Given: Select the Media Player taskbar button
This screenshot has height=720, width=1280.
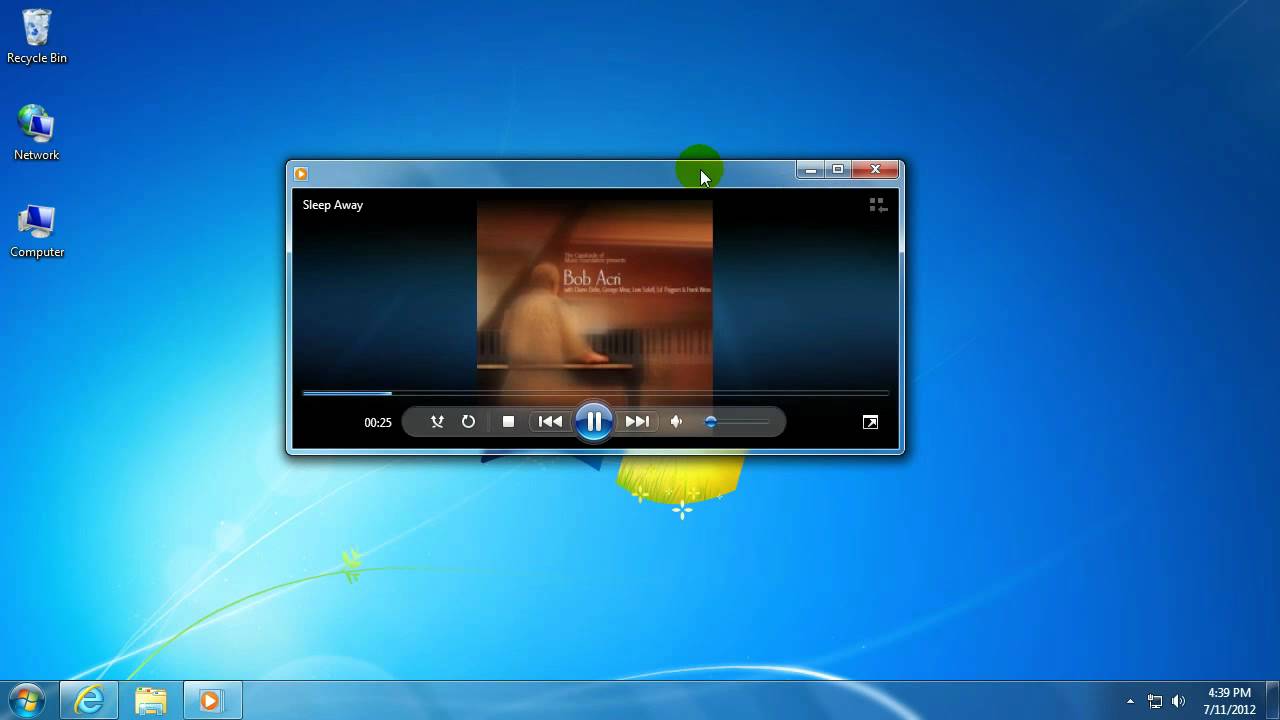Looking at the screenshot, I should point(211,700).
